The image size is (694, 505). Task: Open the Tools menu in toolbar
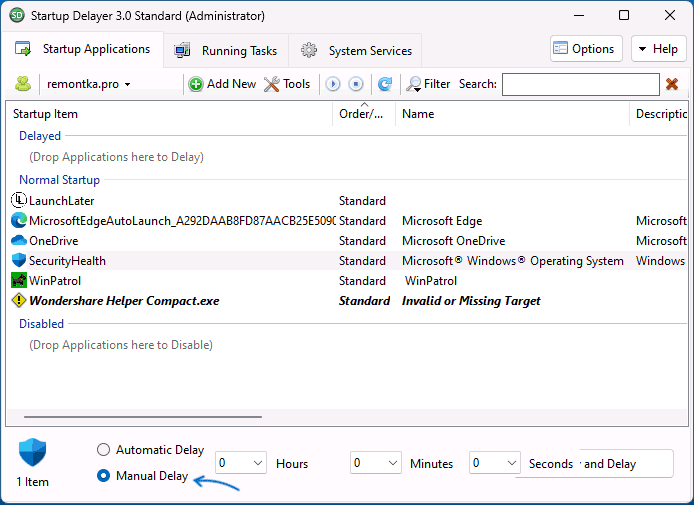[287, 84]
